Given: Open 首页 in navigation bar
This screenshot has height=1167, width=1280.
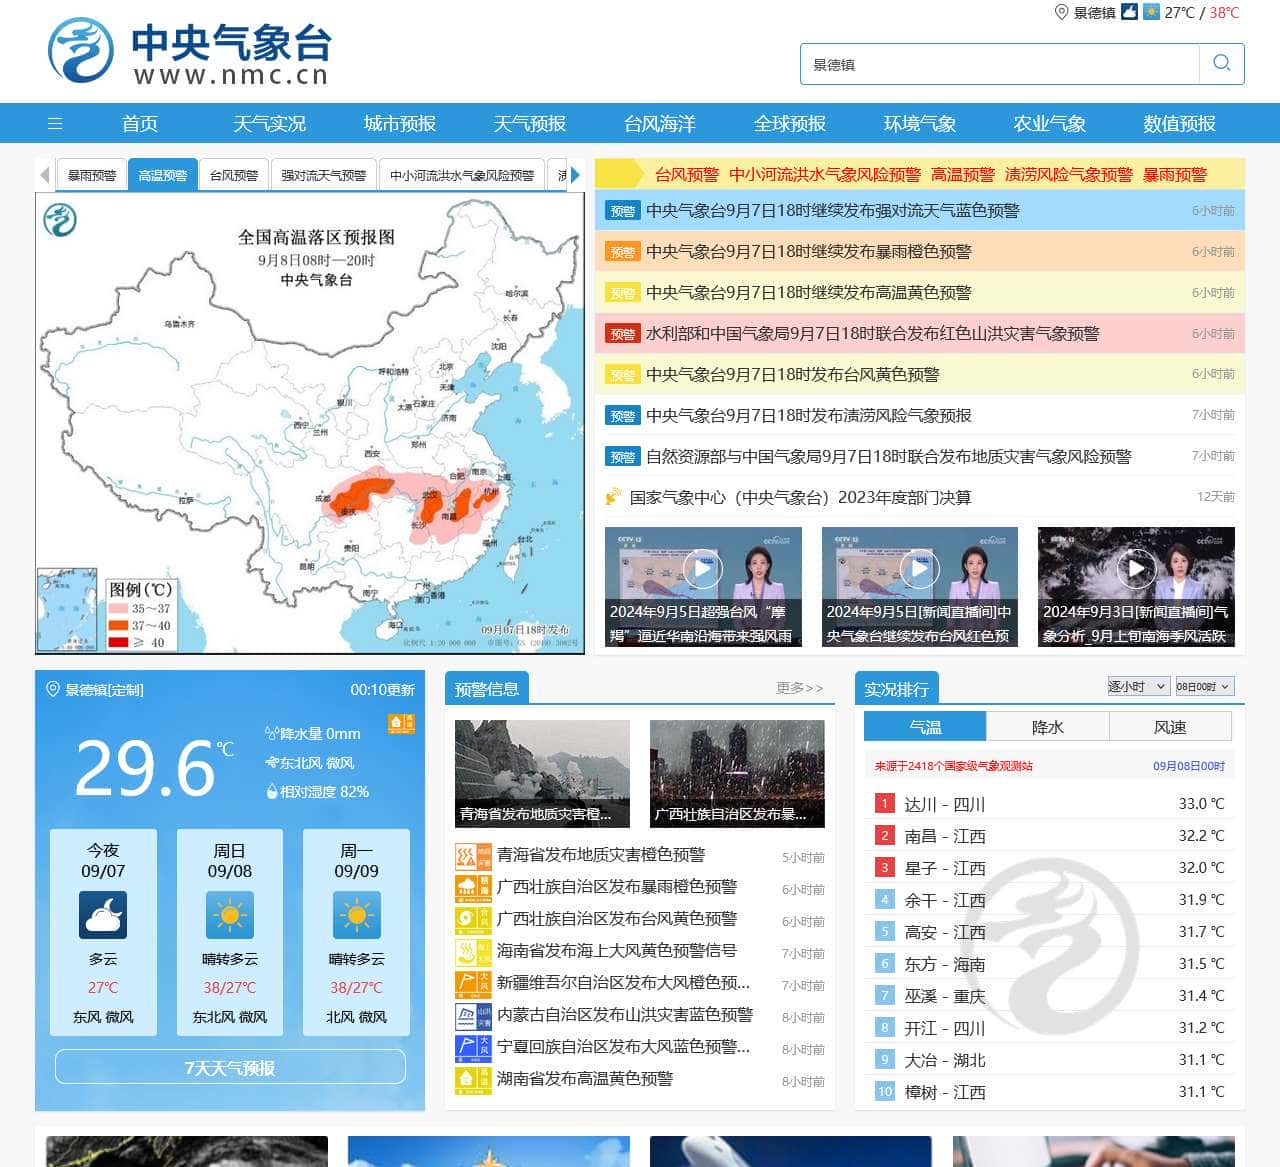Looking at the screenshot, I should tap(140, 123).
